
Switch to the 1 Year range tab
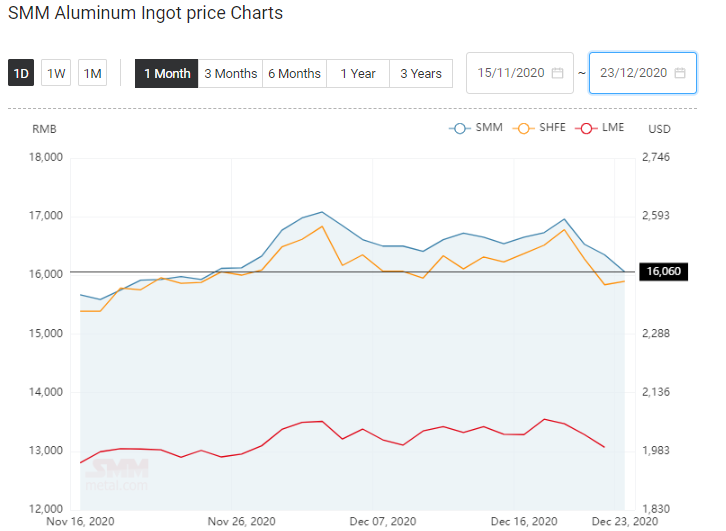pyautogui.click(x=358, y=73)
